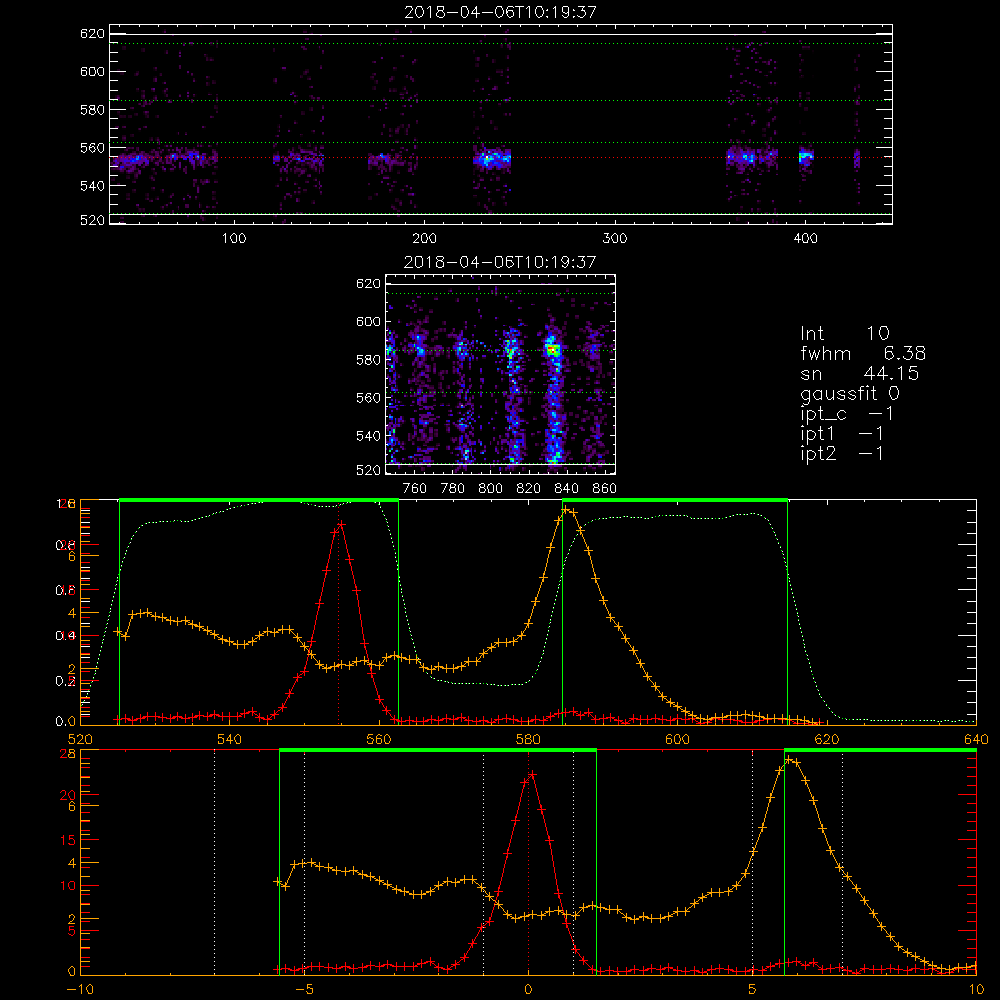Click the thick green bar atop third plot's left window
This screenshot has height=1000, width=1000.
click(x=259, y=500)
